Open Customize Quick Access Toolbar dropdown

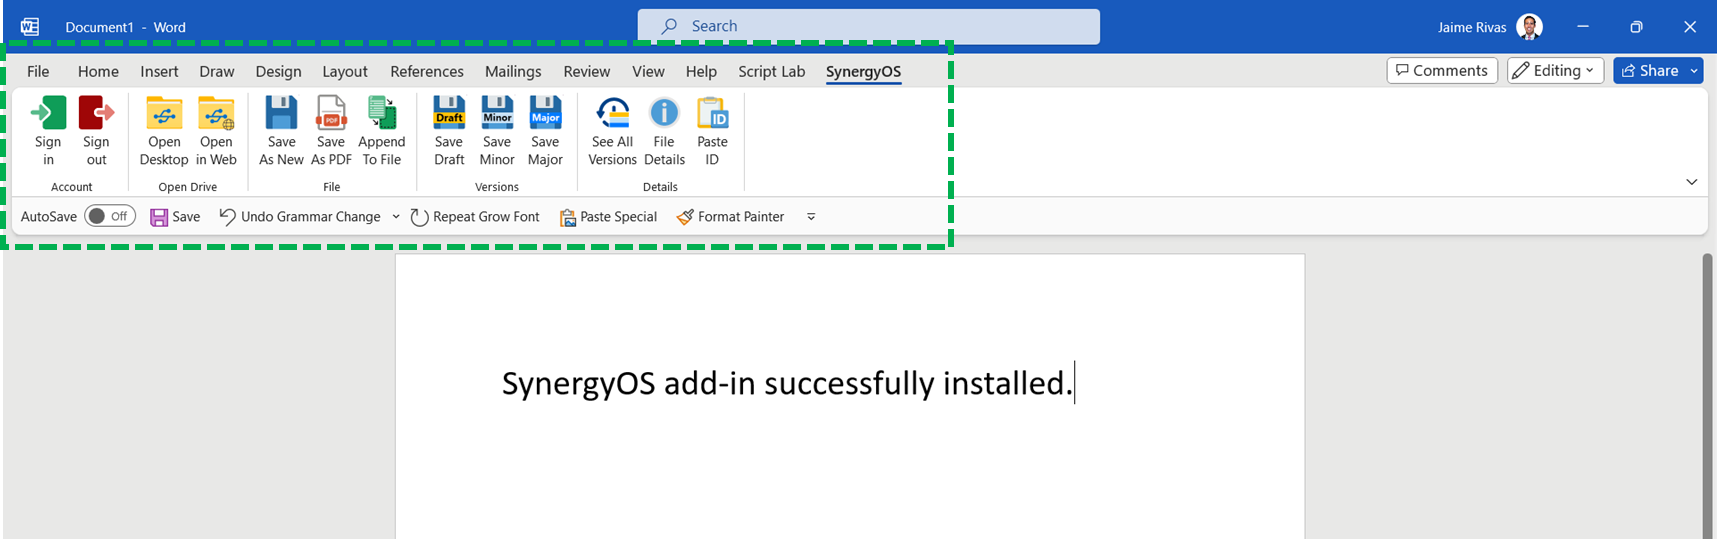(x=811, y=217)
